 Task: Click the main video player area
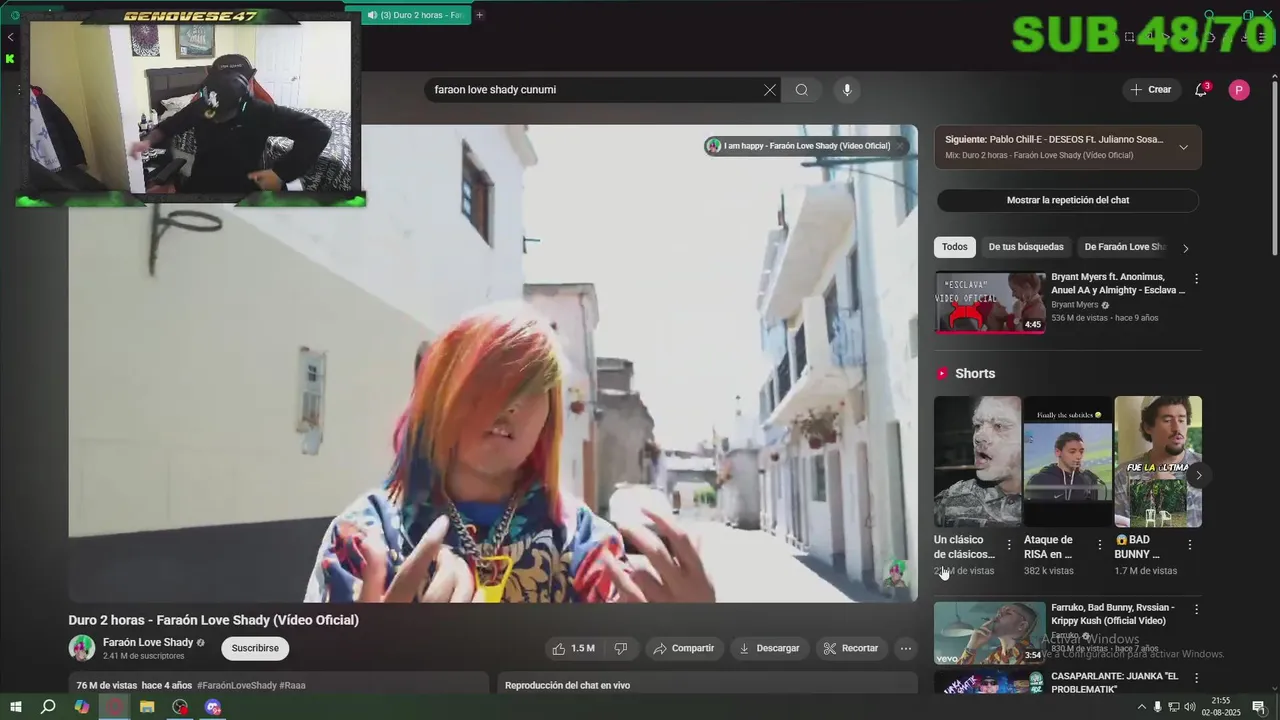[x=493, y=363]
